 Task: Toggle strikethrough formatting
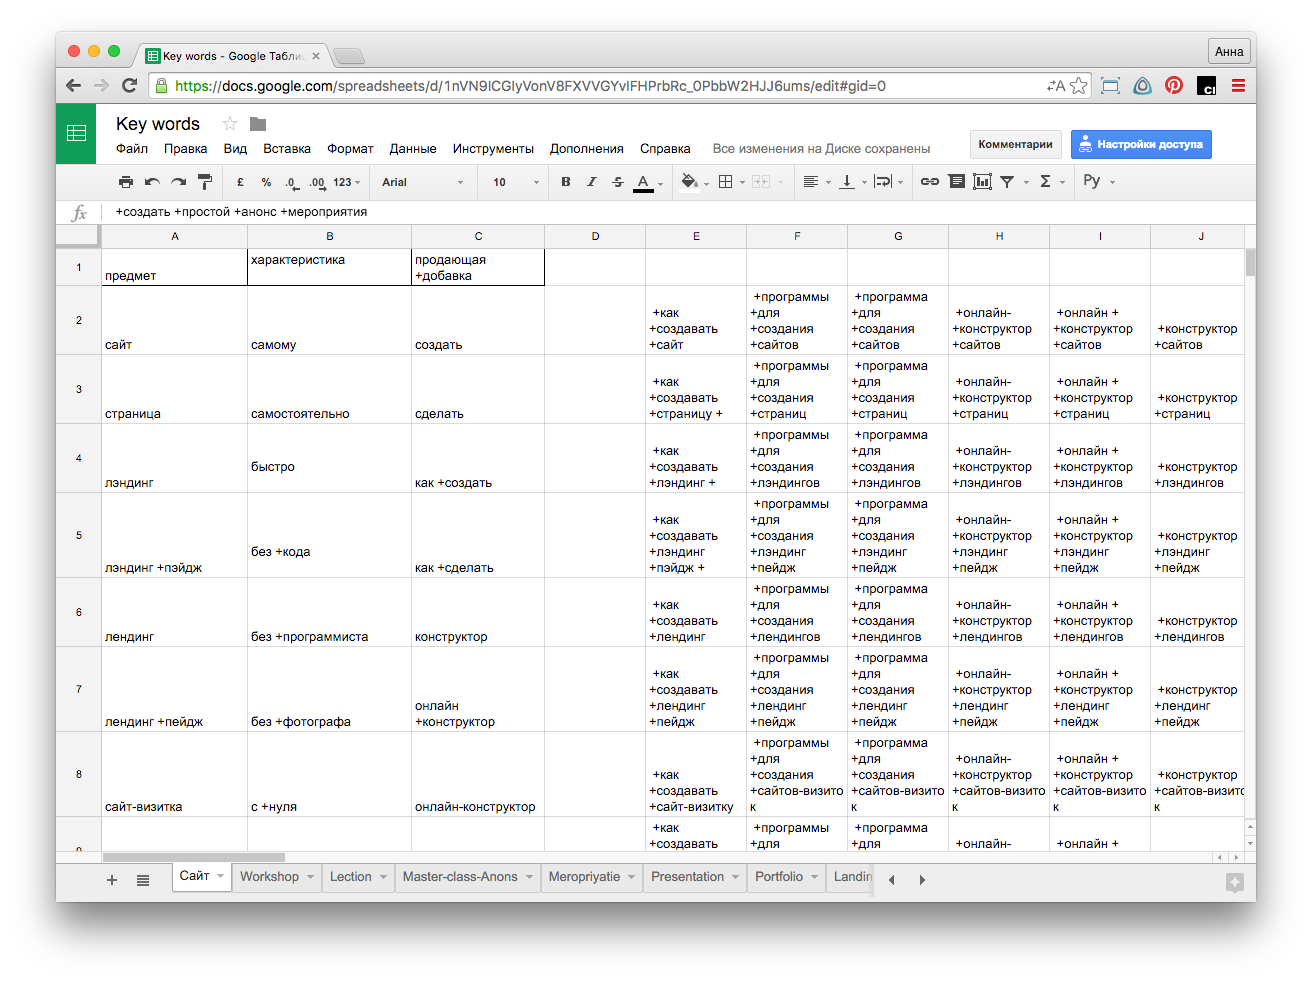(618, 182)
